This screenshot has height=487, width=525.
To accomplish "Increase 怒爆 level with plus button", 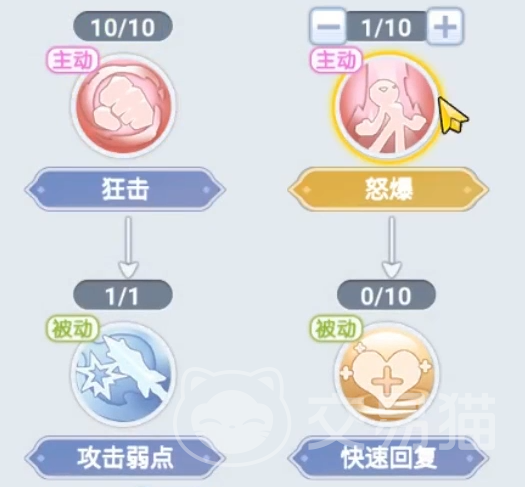I will tap(446, 26).
